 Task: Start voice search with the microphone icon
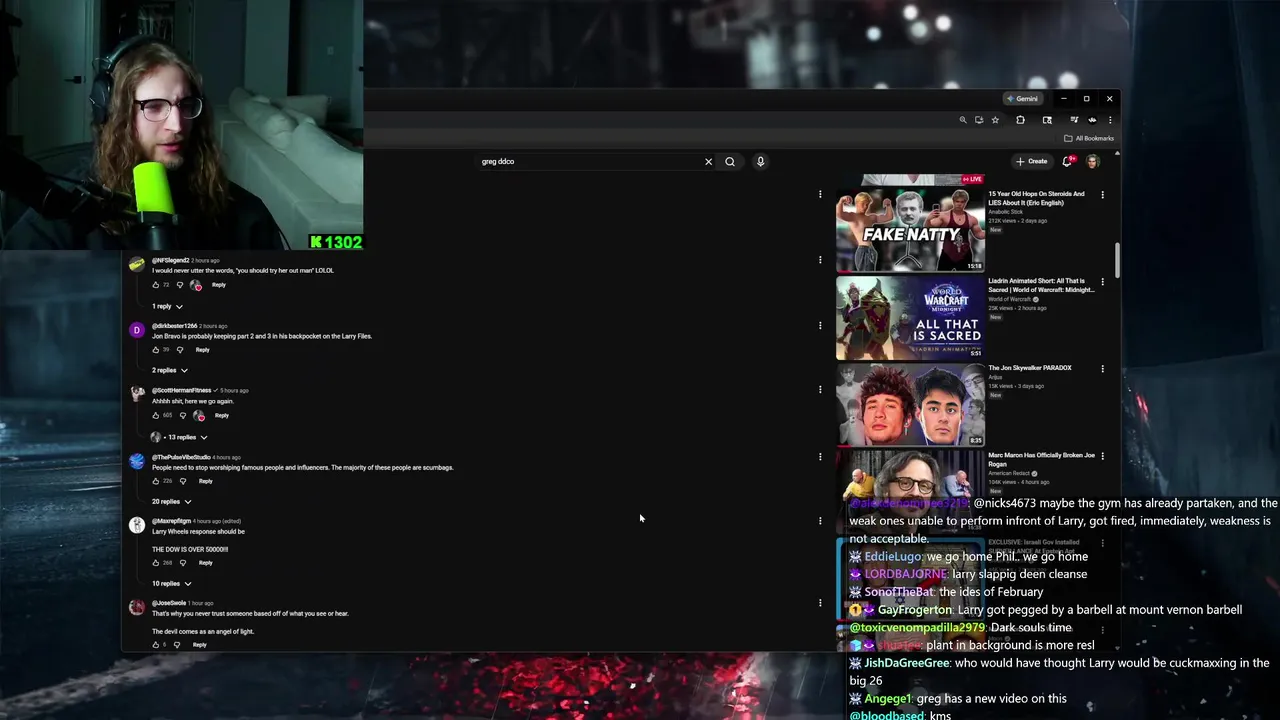point(760,161)
